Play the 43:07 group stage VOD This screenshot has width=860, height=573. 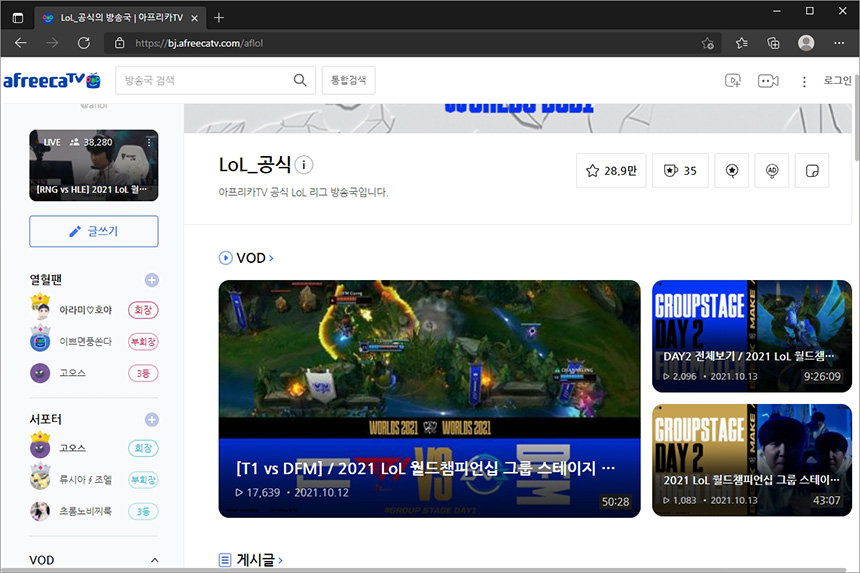click(x=752, y=460)
